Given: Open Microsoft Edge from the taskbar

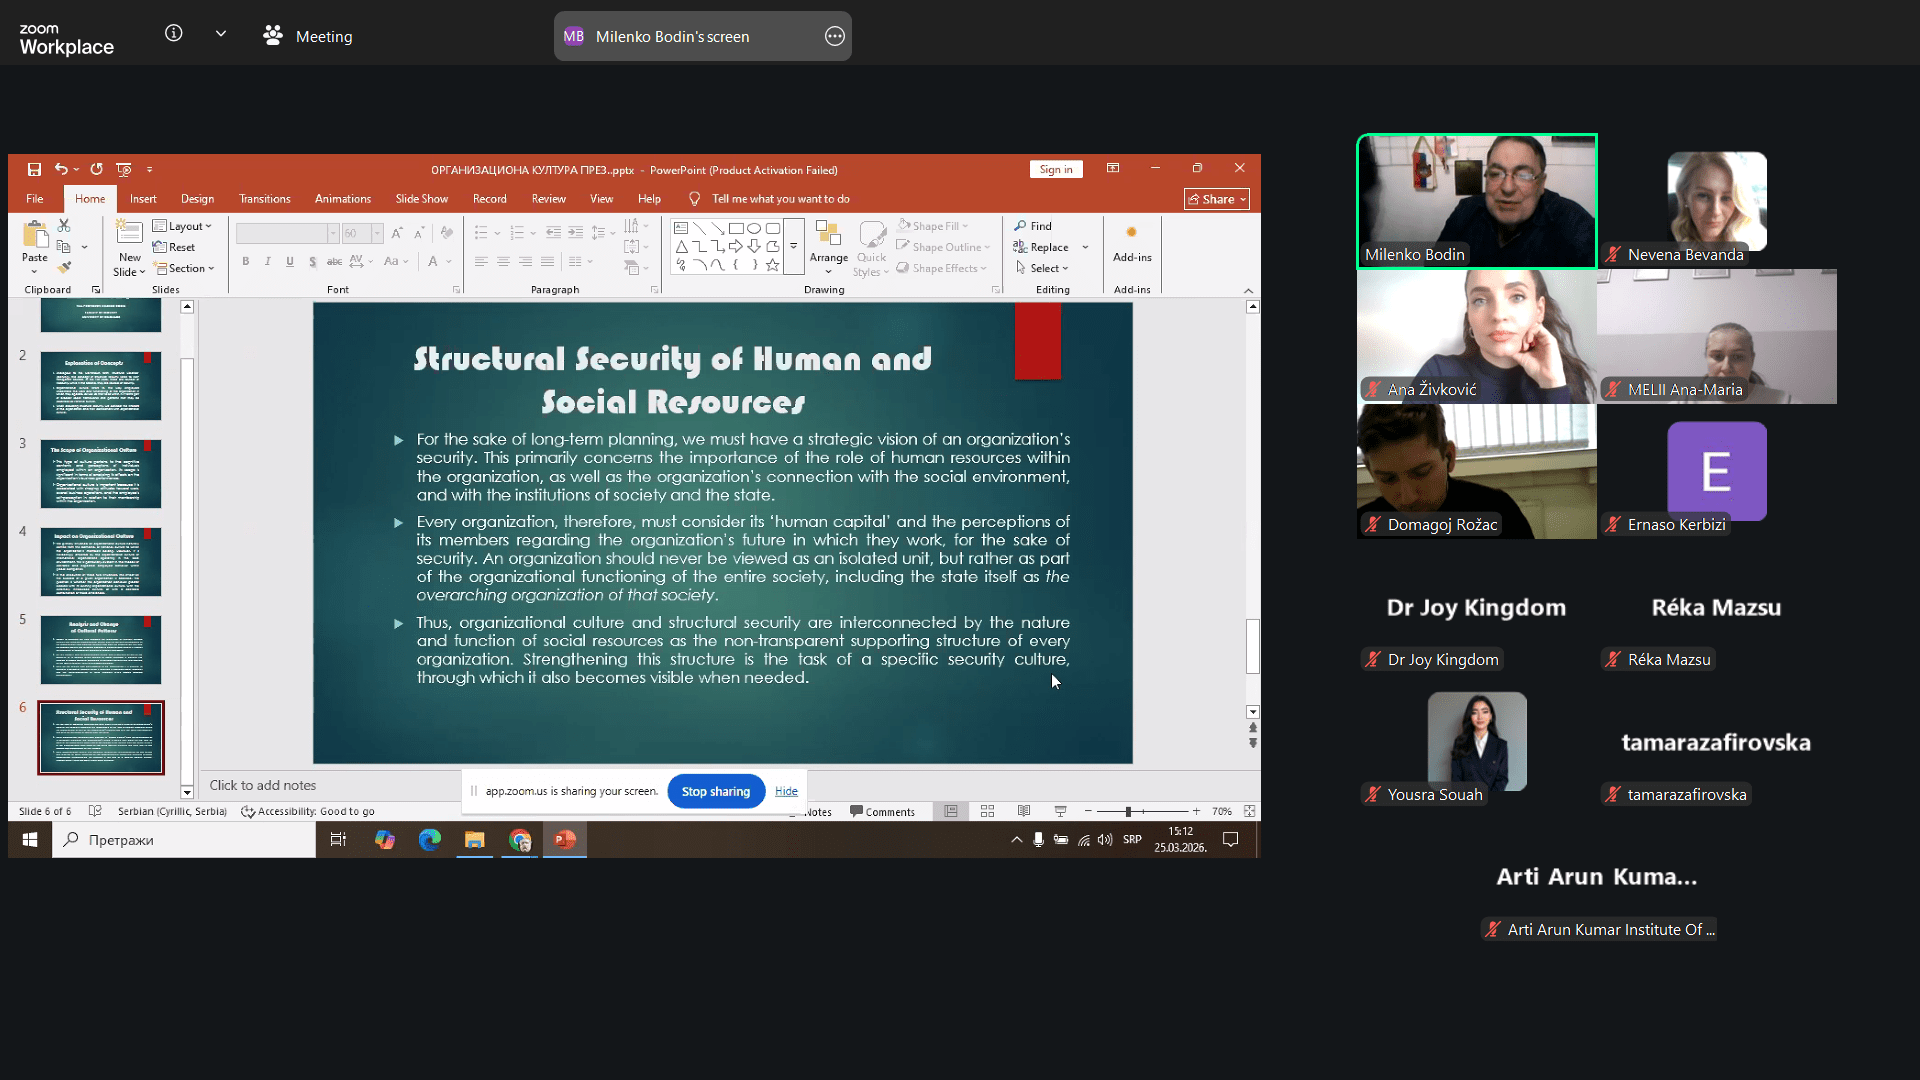Looking at the screenshot, I should pos(429,840).
